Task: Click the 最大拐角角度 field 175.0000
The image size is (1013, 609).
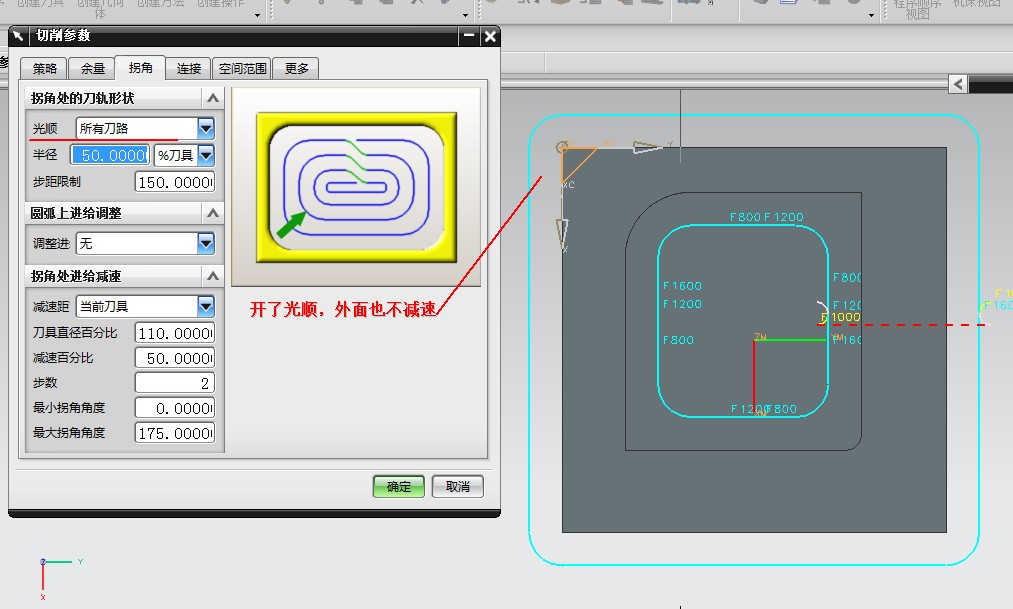Action: [175, 433]
